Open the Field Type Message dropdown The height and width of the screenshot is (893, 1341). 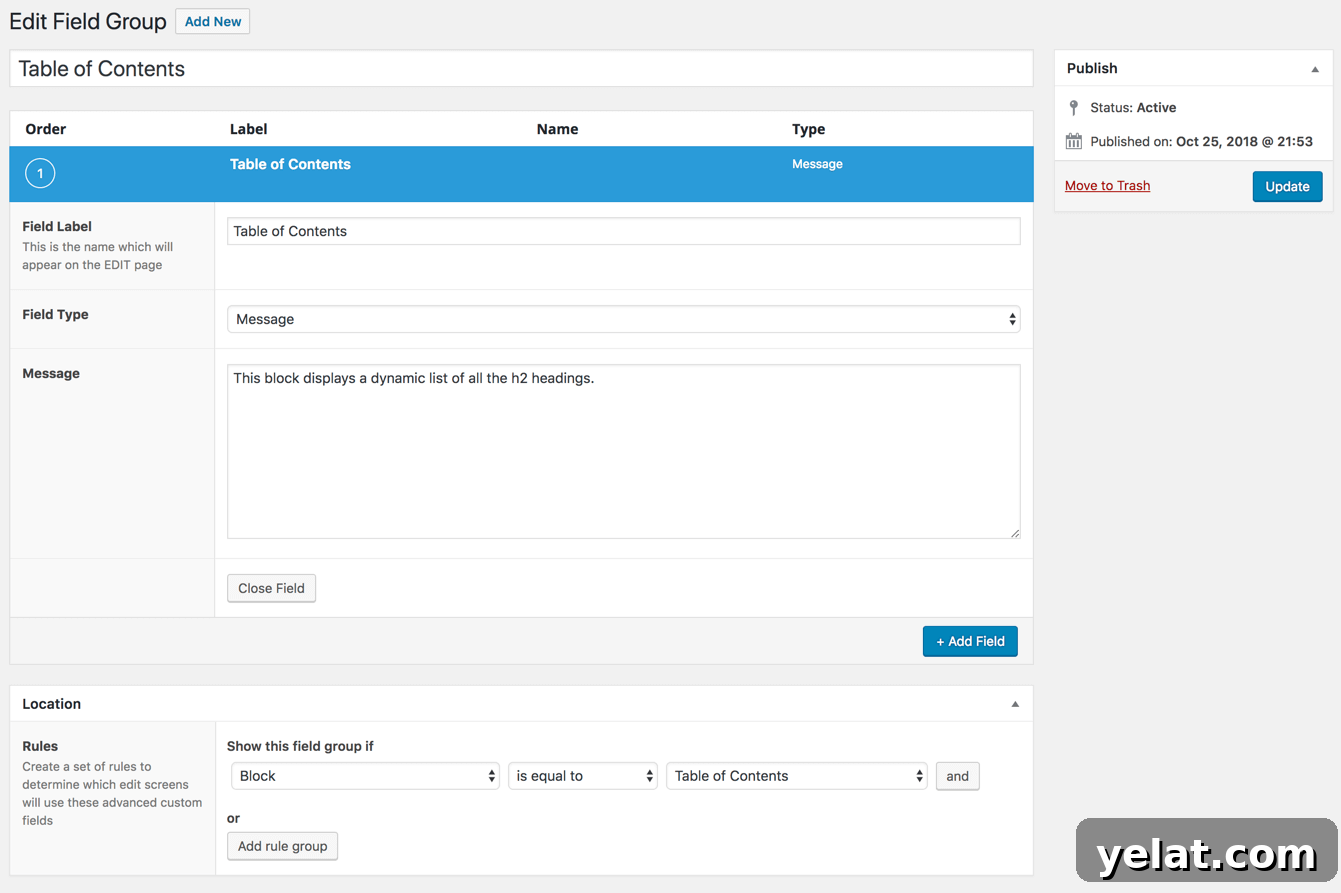coord(624,319)
